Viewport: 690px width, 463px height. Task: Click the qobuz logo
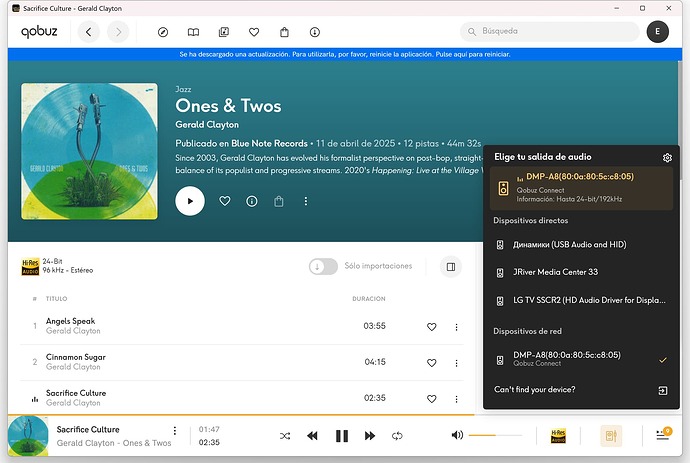pyautogui.click(x=39, y=31)
